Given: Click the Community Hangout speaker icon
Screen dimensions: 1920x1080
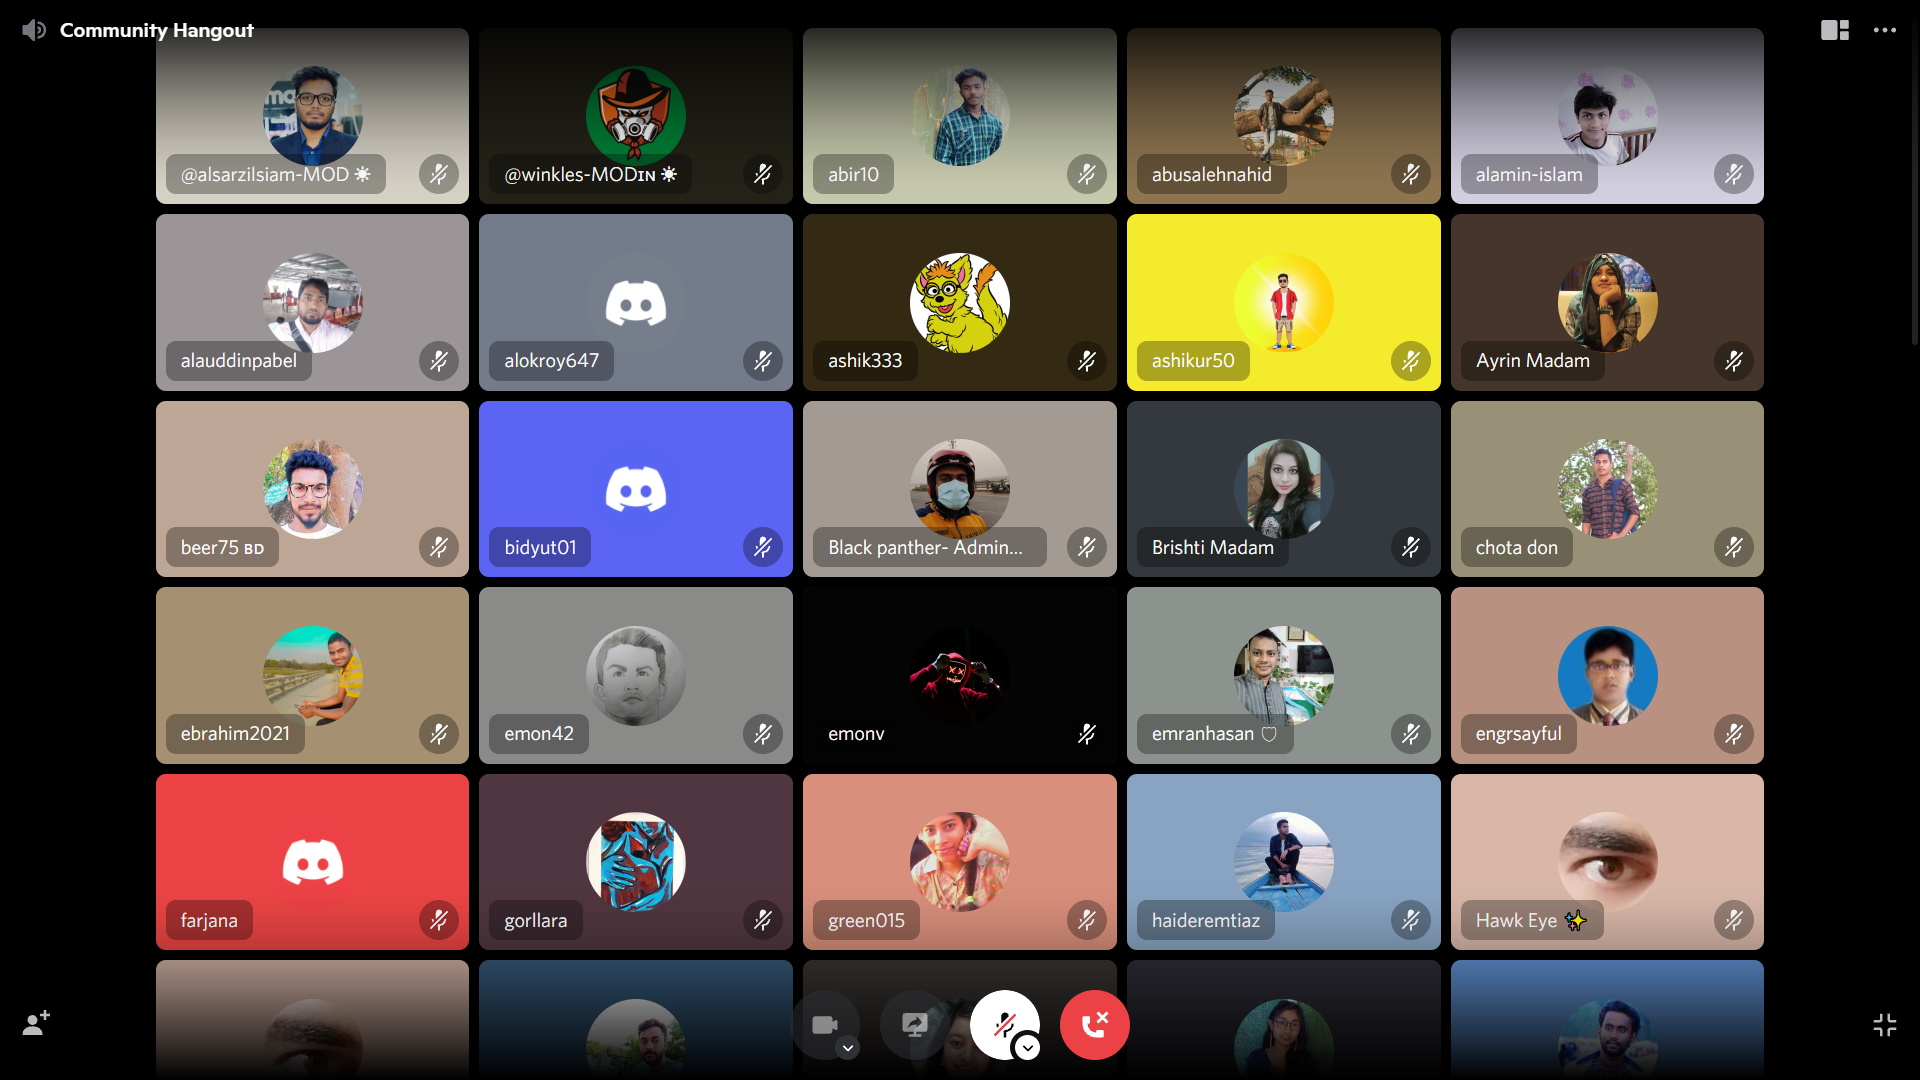Looking at the screenshot, I should (34, 30).
